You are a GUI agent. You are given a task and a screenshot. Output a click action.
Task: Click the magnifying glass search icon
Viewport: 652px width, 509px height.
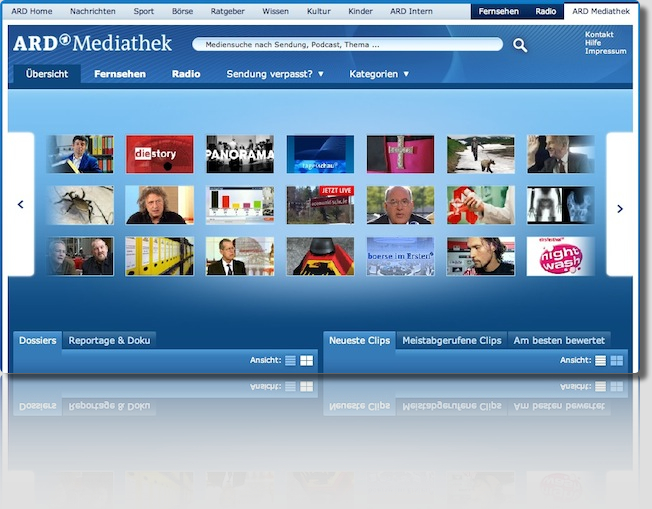[x=520, y=45]
